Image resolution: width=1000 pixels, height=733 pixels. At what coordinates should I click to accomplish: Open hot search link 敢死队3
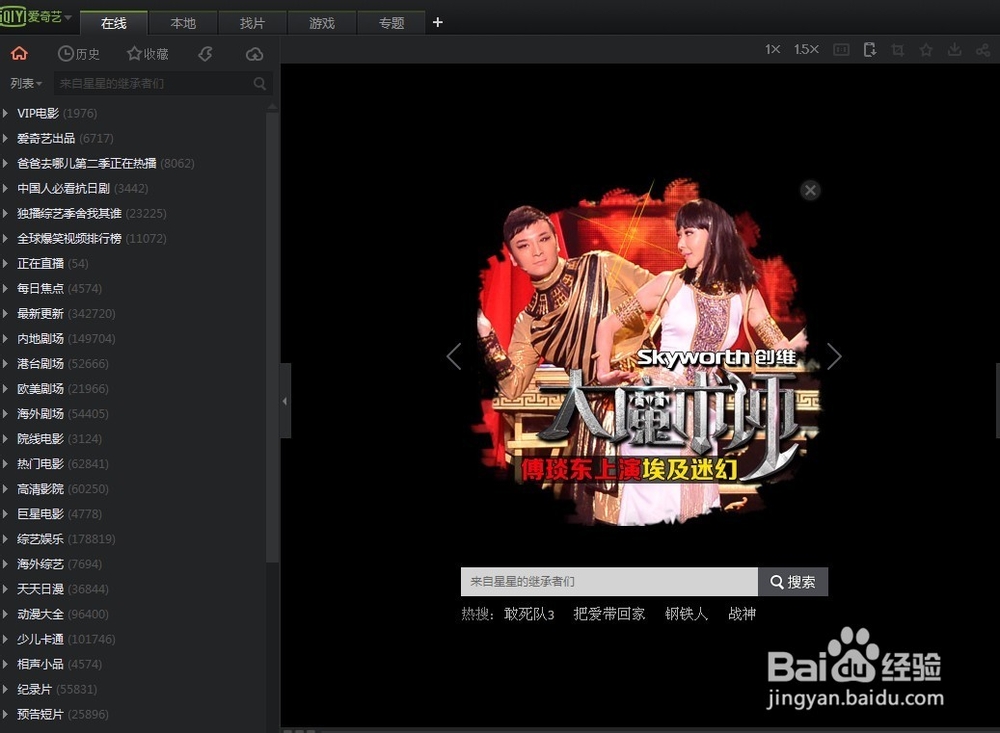pyautogui.click(x=529, y=614)
